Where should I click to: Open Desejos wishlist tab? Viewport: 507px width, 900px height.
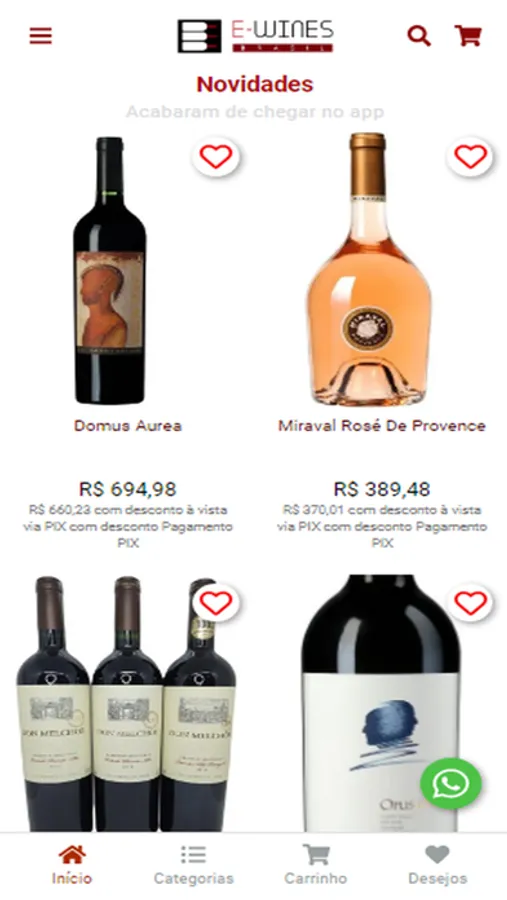click(438, 866)
